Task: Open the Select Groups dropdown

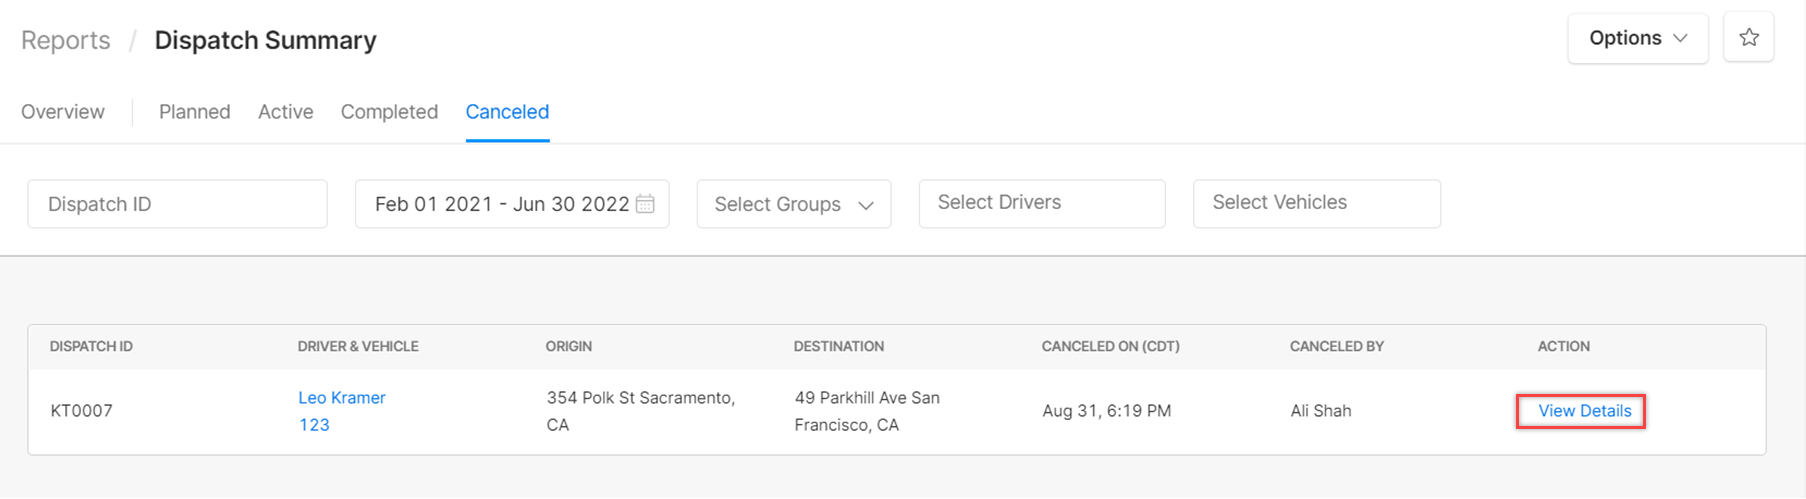Action: click(794, 204)
